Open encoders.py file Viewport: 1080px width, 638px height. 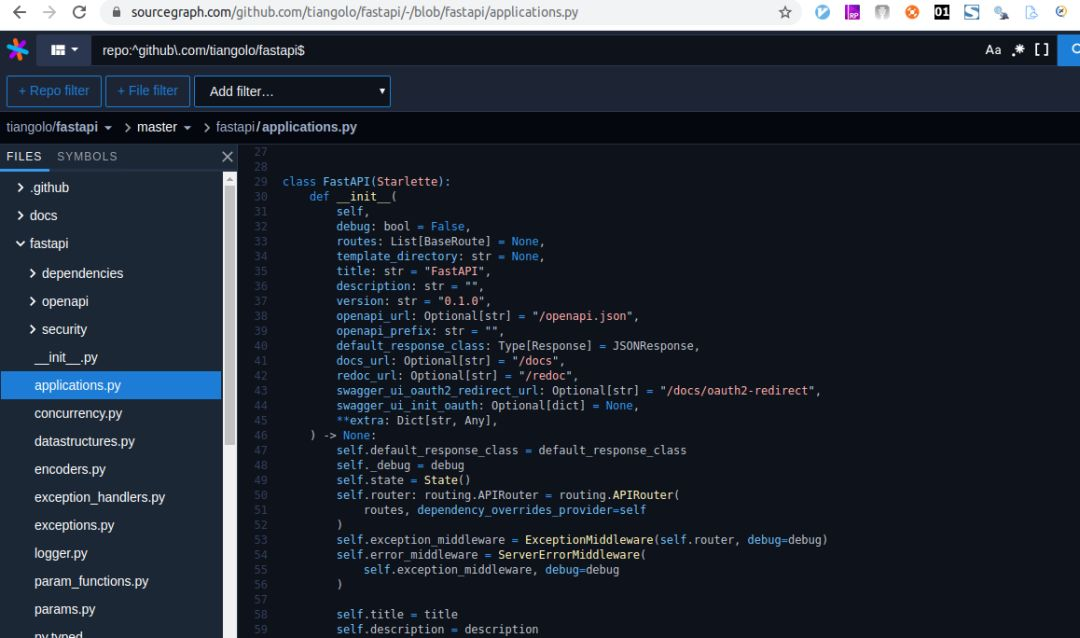pos(70,469)
